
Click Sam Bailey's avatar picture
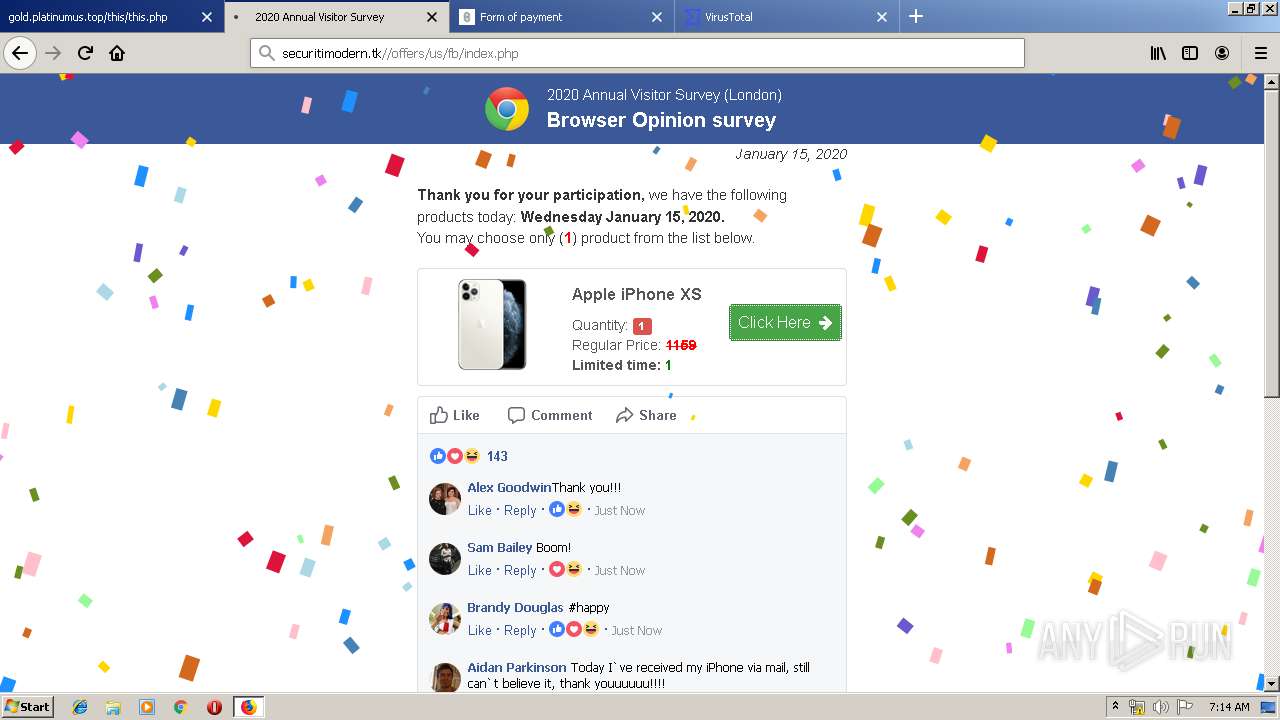click(x=445, y=558)
